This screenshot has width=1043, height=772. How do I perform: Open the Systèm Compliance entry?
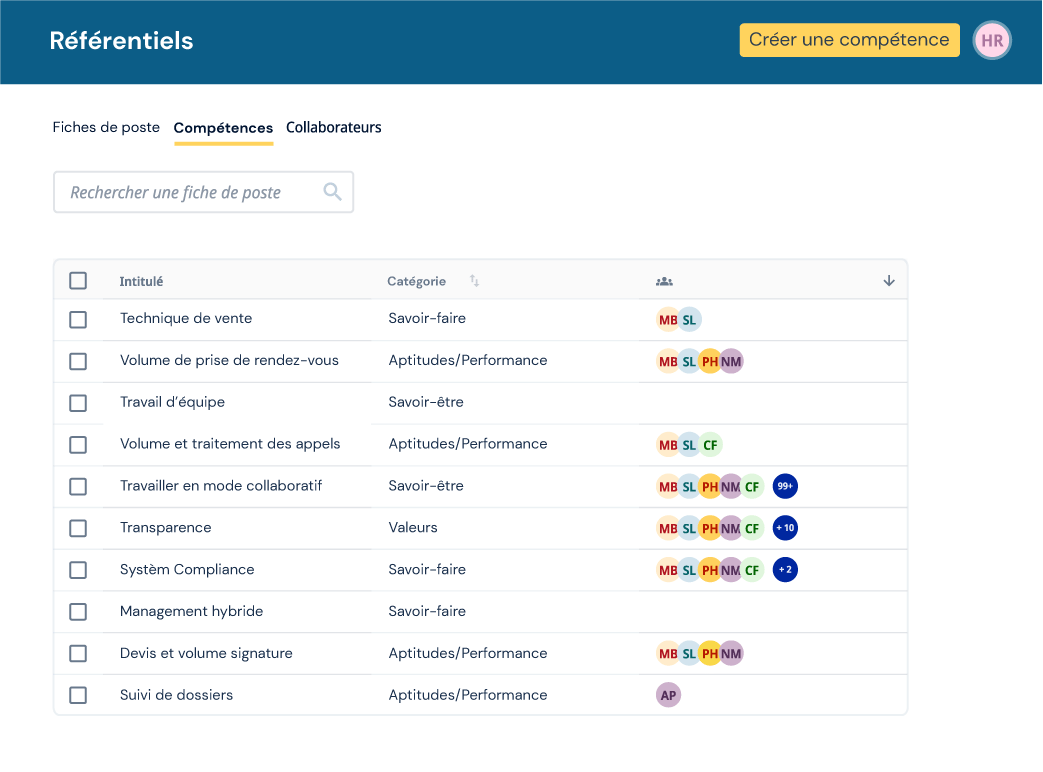coord(187,569)
